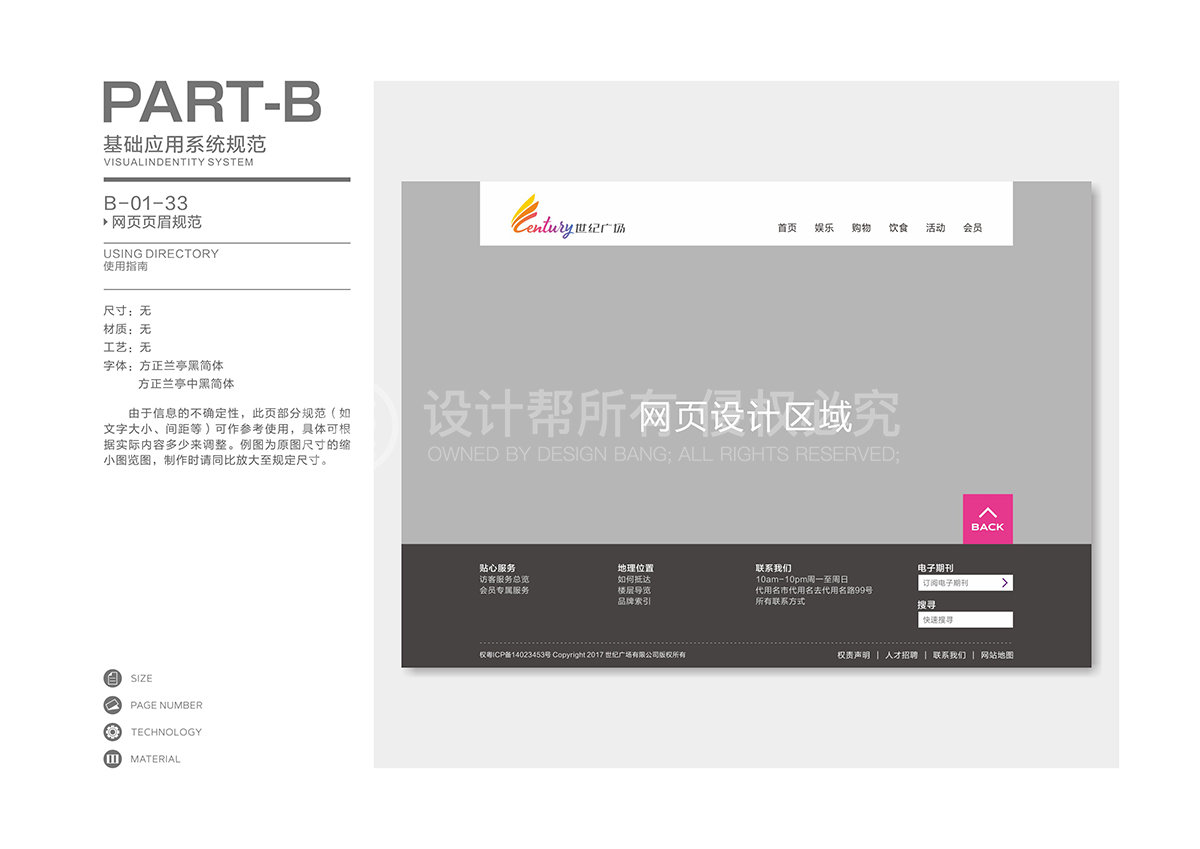Click the 基础应用系统规范 subtitle

(x=185, y=144)
